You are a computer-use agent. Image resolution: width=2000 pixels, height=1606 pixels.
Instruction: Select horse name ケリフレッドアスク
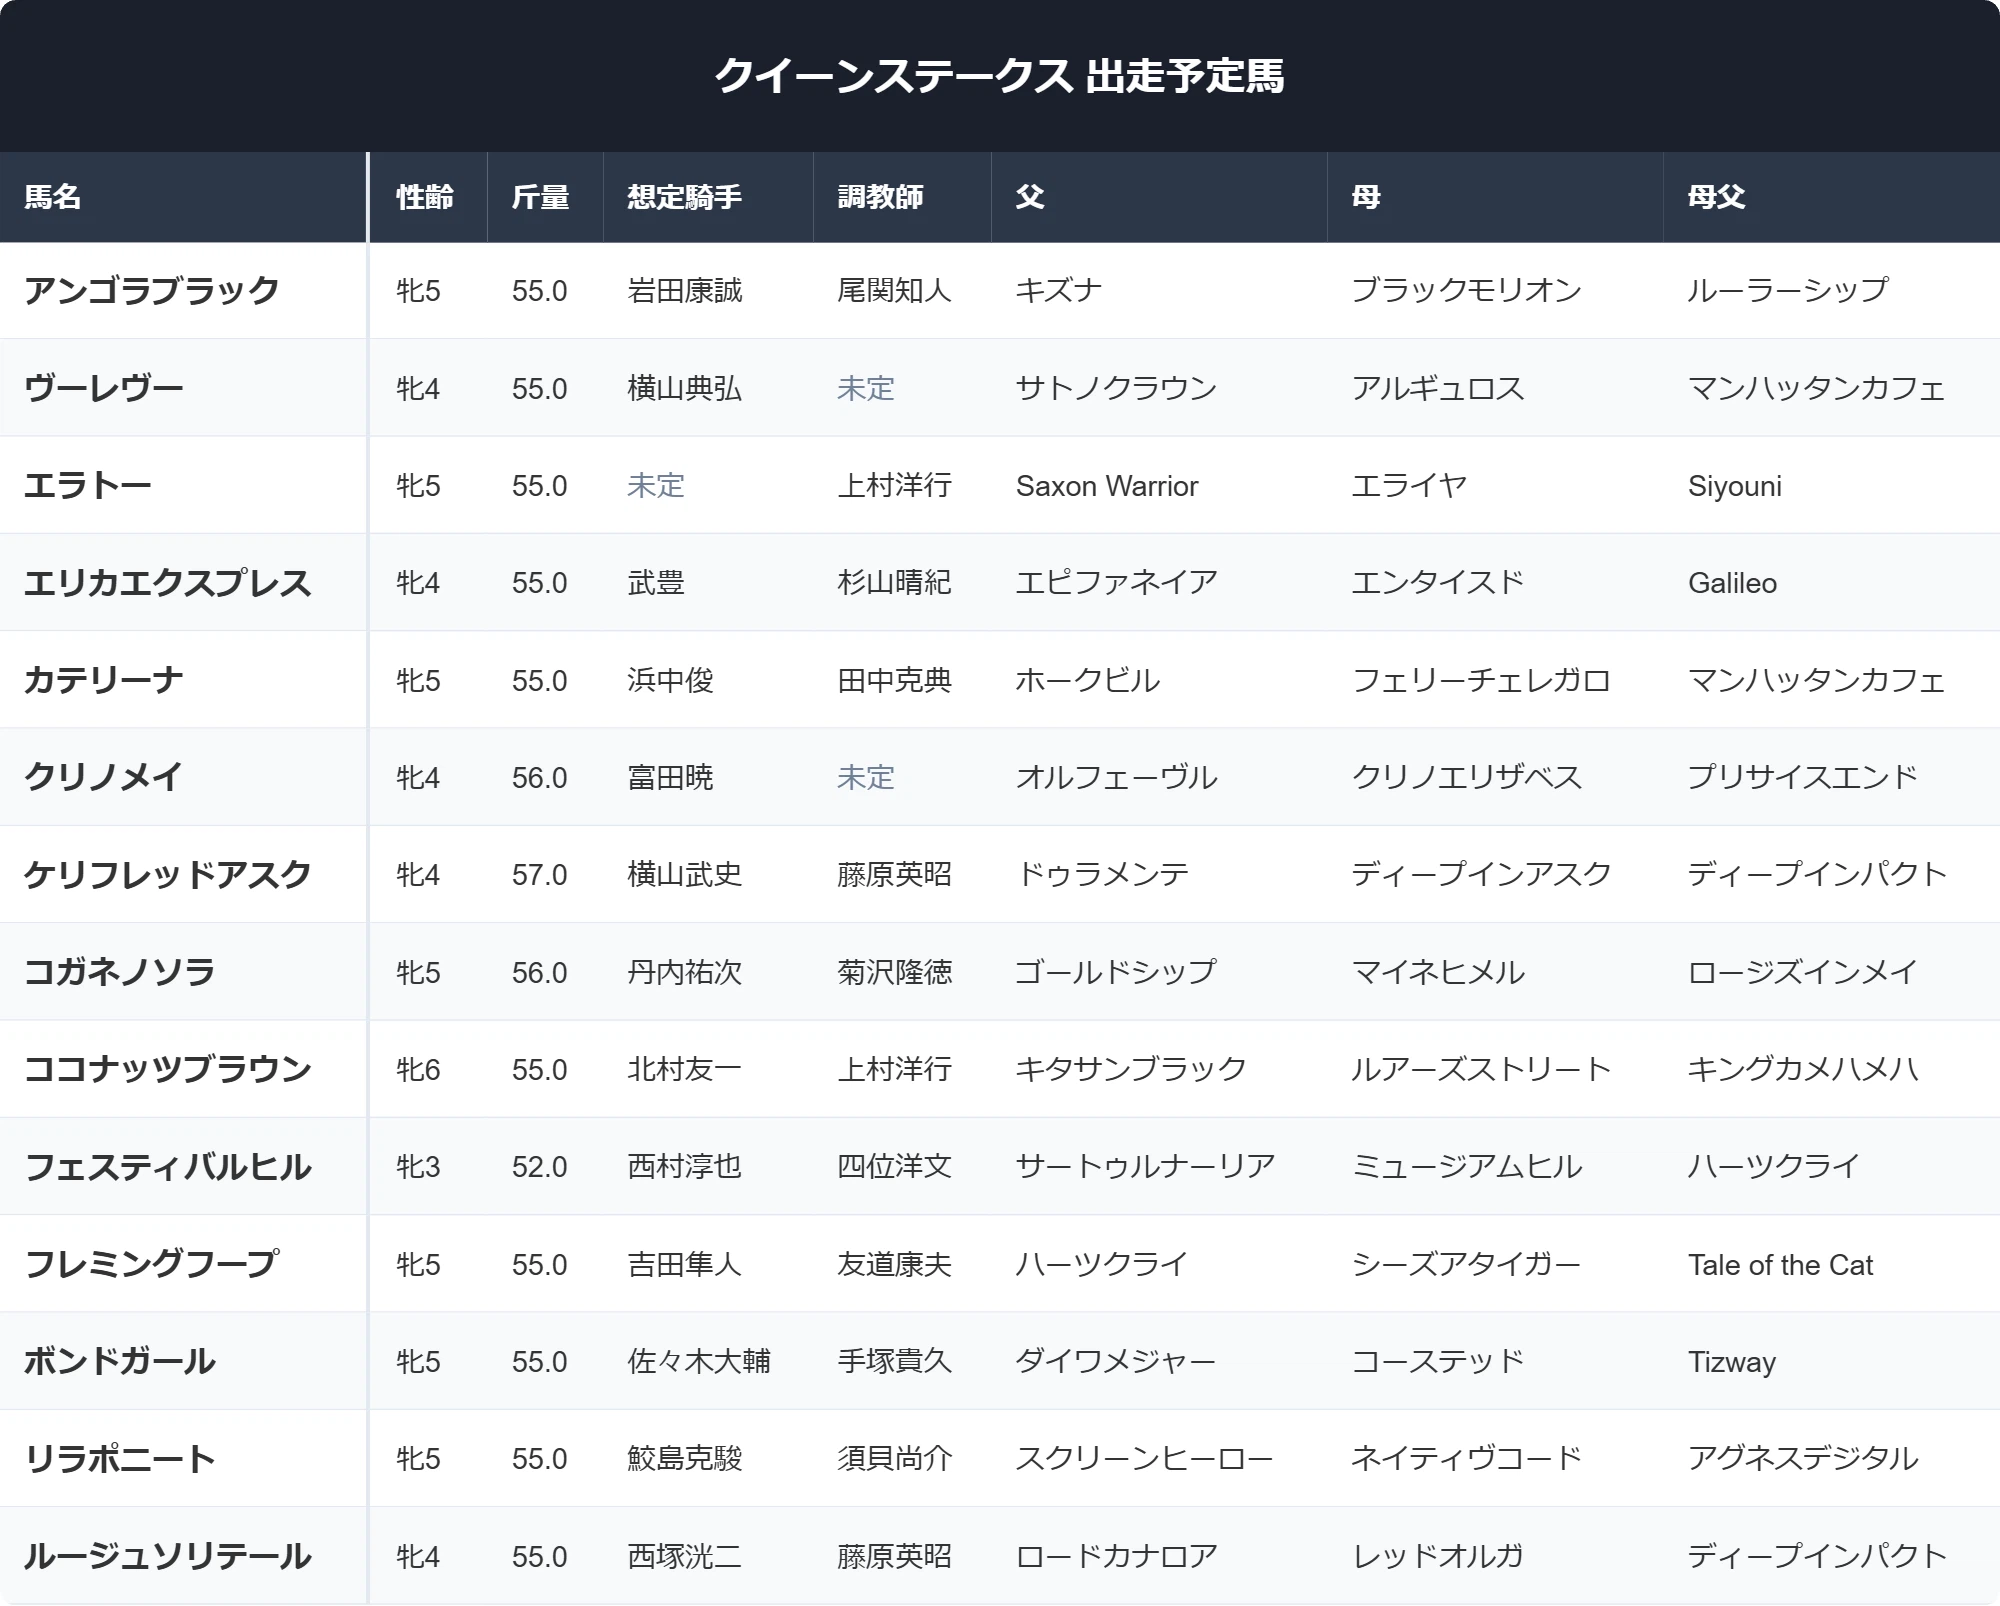click(168, 875)
